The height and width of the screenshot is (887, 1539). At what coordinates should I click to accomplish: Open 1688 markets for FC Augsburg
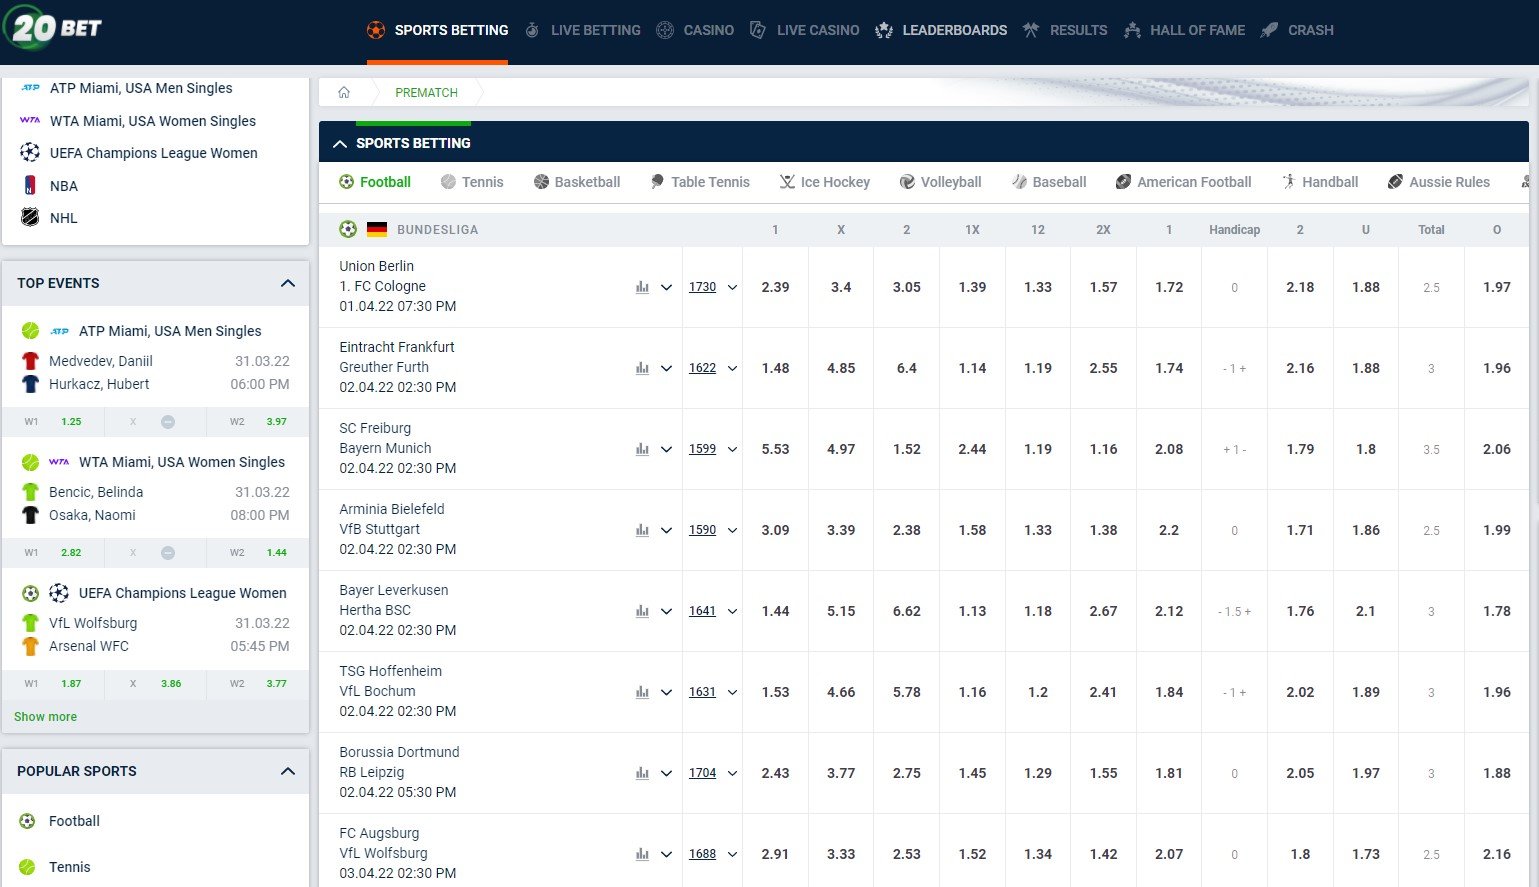[702, 854]
